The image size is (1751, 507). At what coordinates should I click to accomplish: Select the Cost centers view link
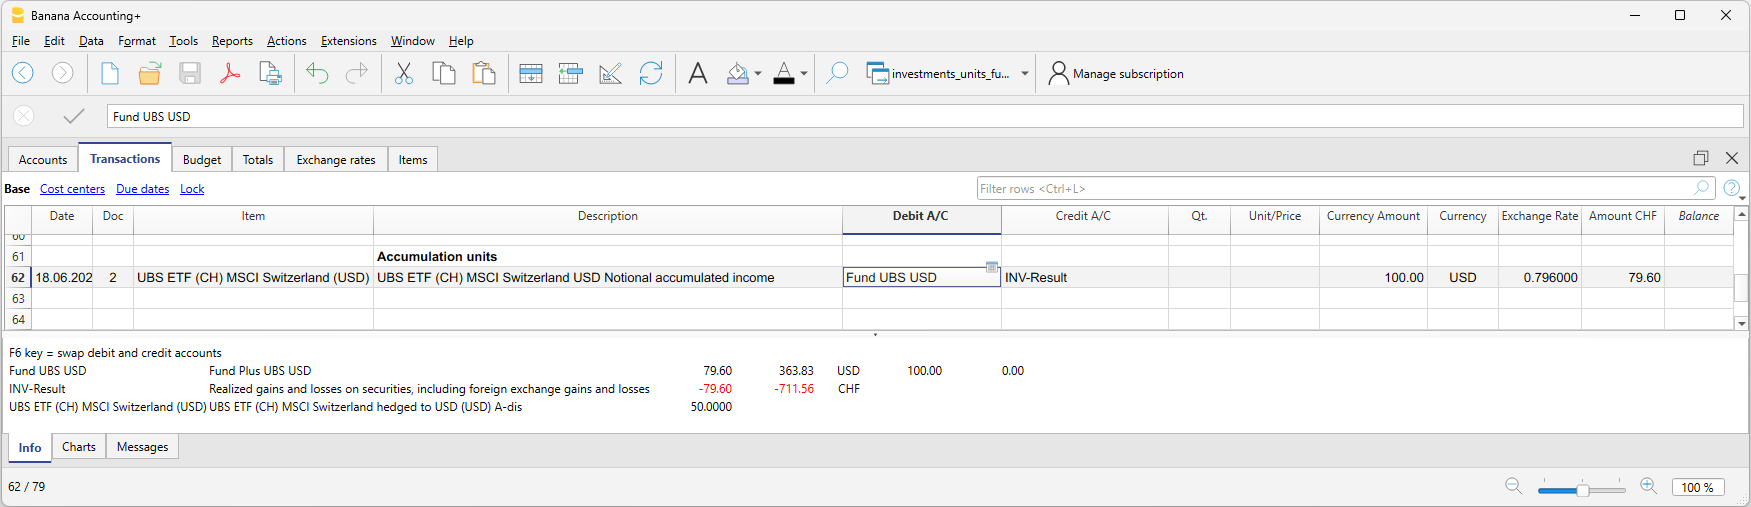point(72,189)
